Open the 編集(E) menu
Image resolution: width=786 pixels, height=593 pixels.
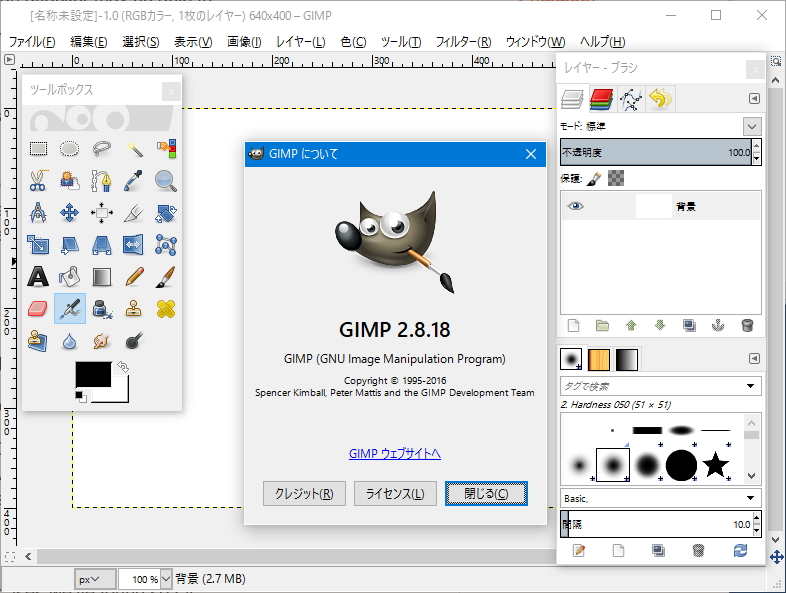tap(89, 42)
